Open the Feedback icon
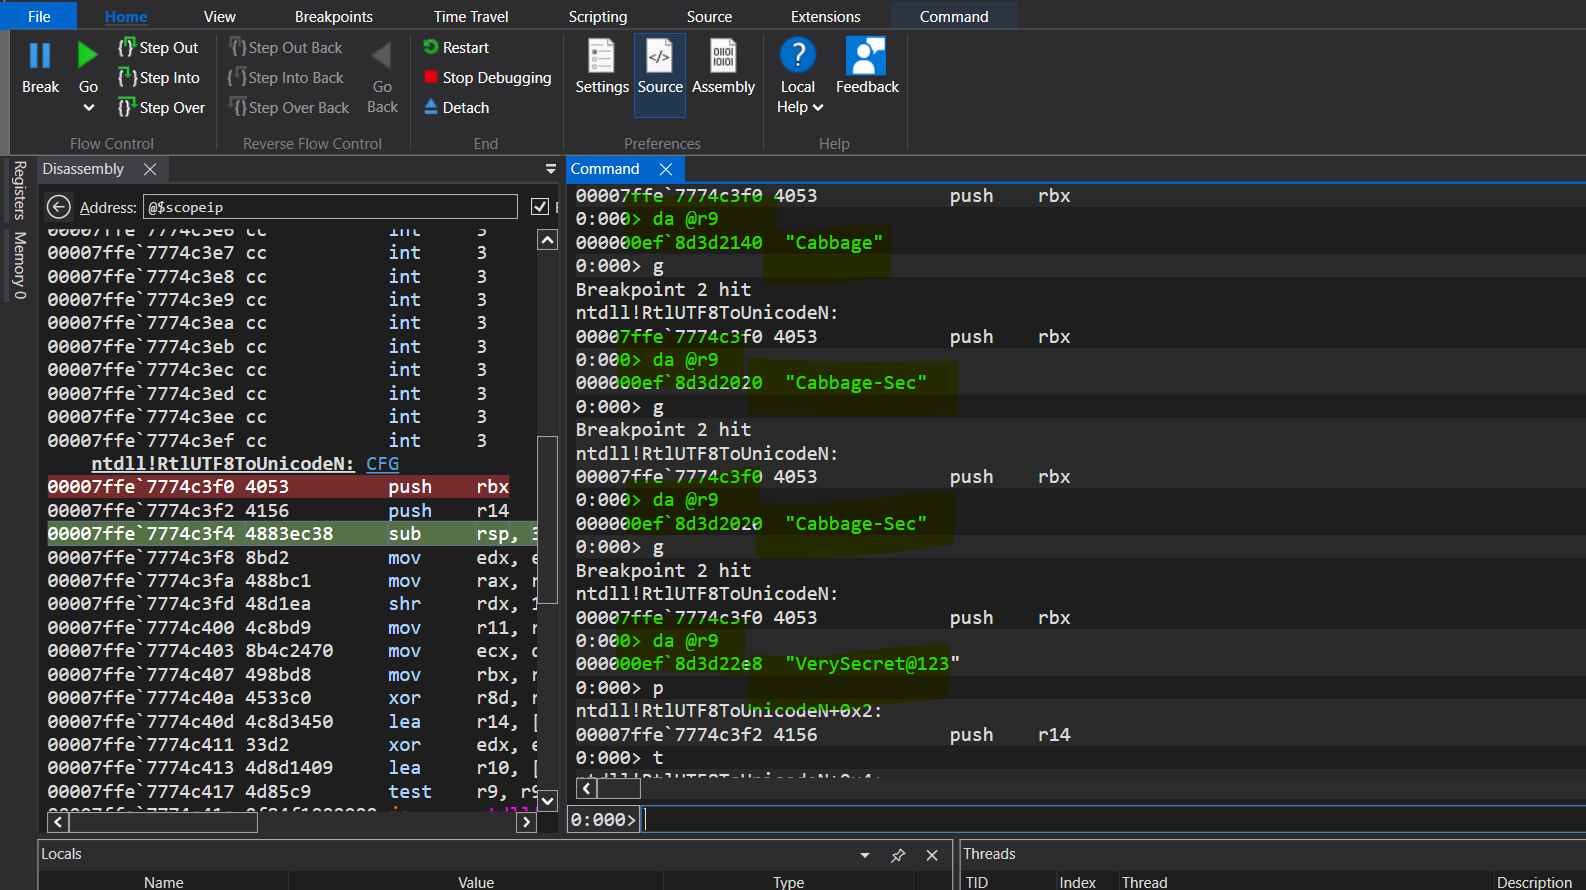1586x890 pixels. [866, 56]
